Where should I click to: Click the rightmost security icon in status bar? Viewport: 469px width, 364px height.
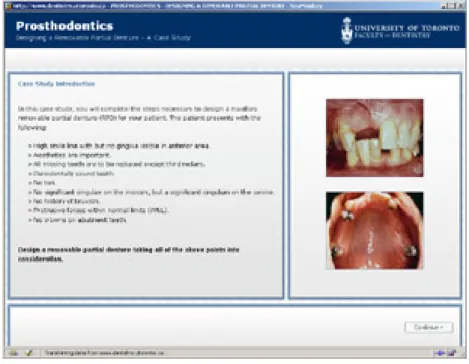coord(452,353)
